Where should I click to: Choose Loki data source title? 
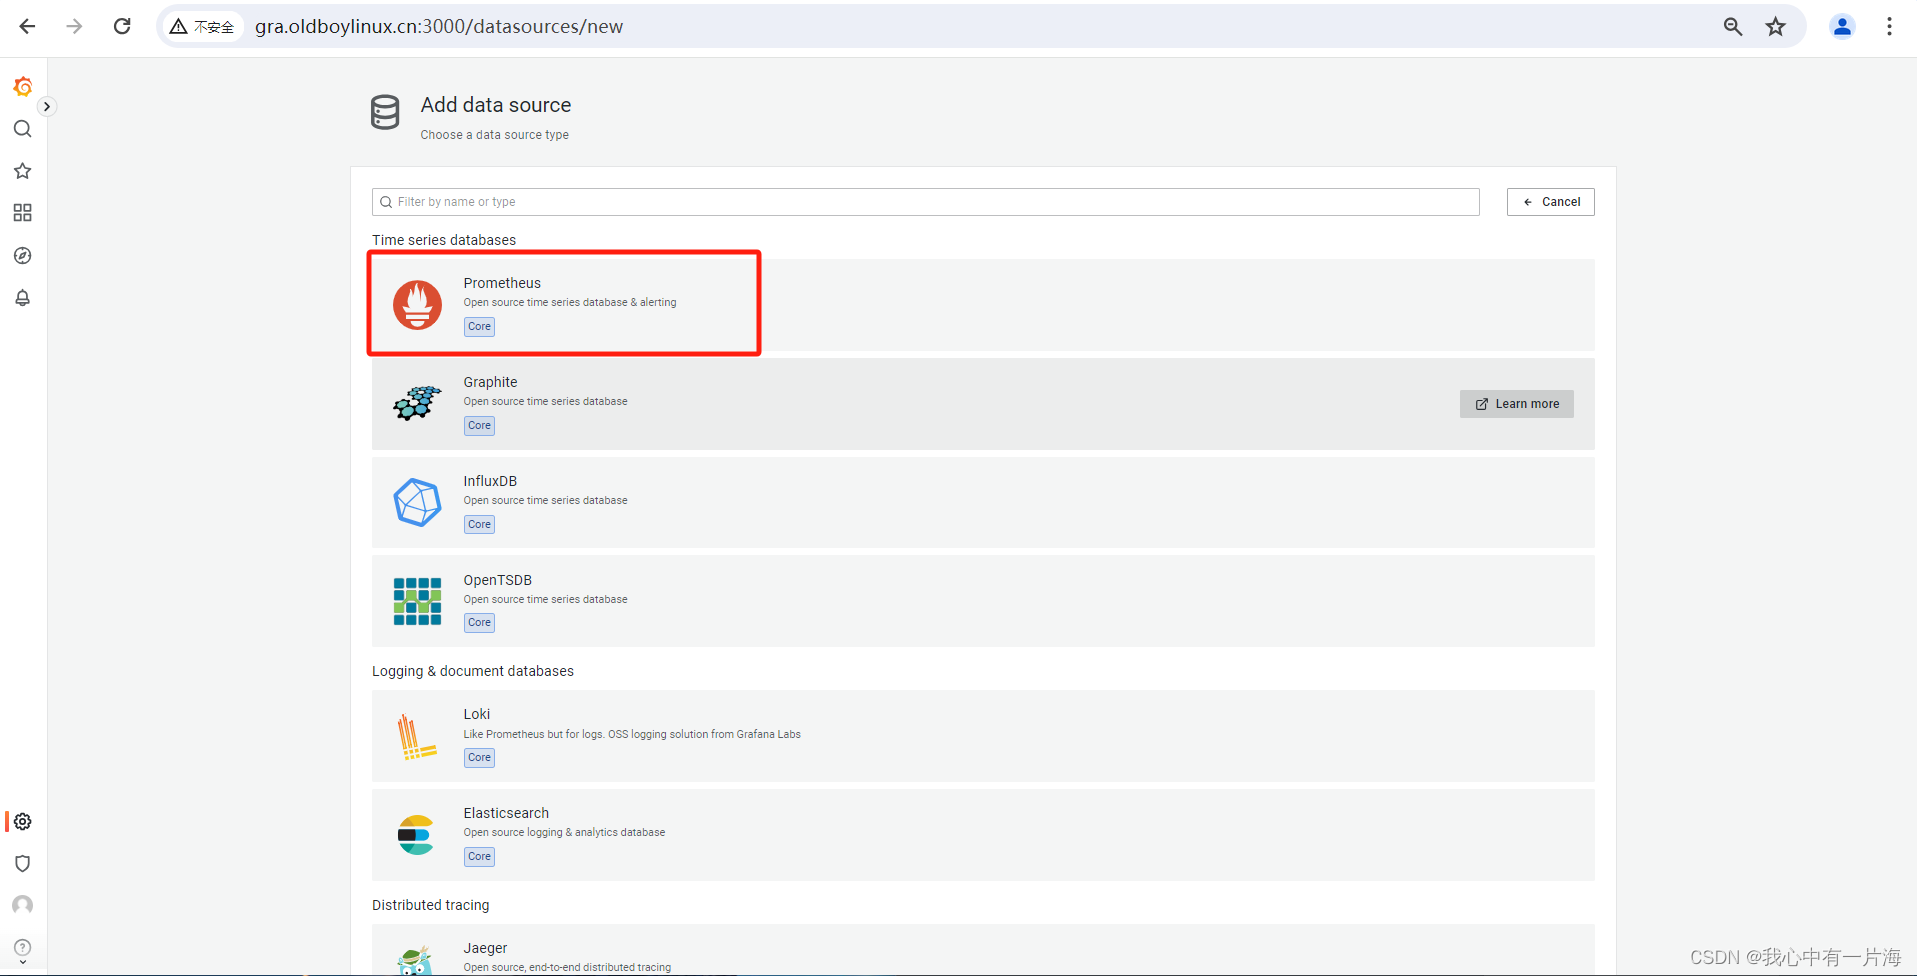click(476, 714)
